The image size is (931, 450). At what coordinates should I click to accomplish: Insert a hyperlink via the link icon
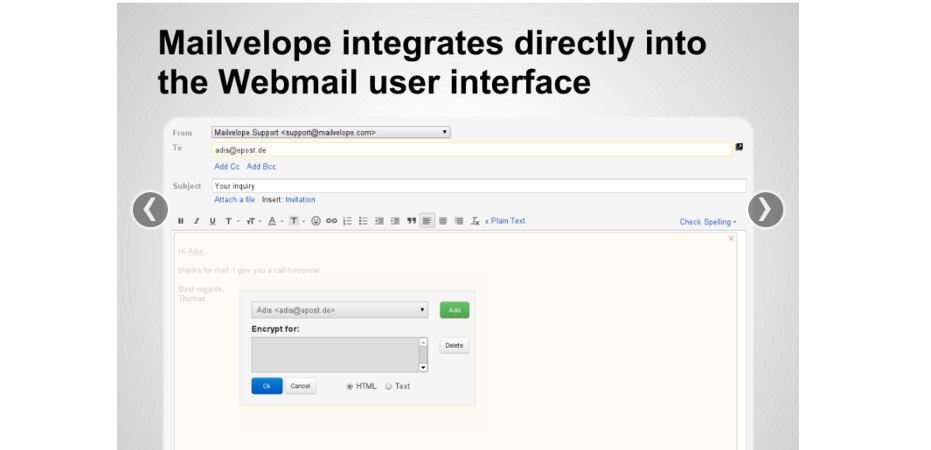click(x=332, y=221)
